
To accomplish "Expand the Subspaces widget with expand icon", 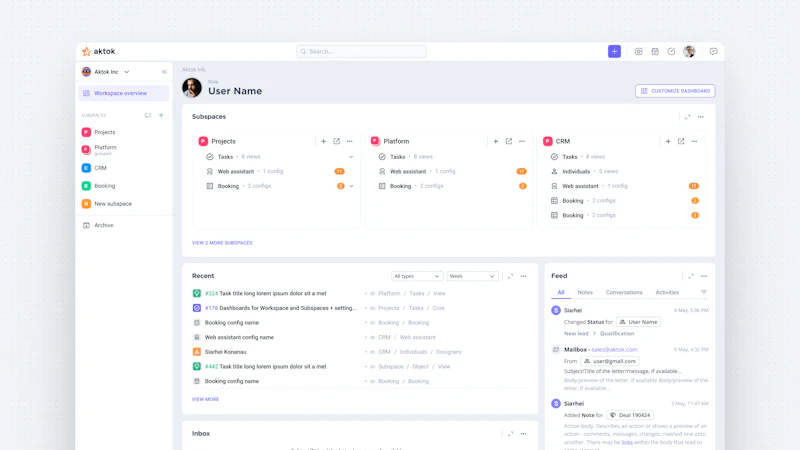I will [x=687, y=117].
